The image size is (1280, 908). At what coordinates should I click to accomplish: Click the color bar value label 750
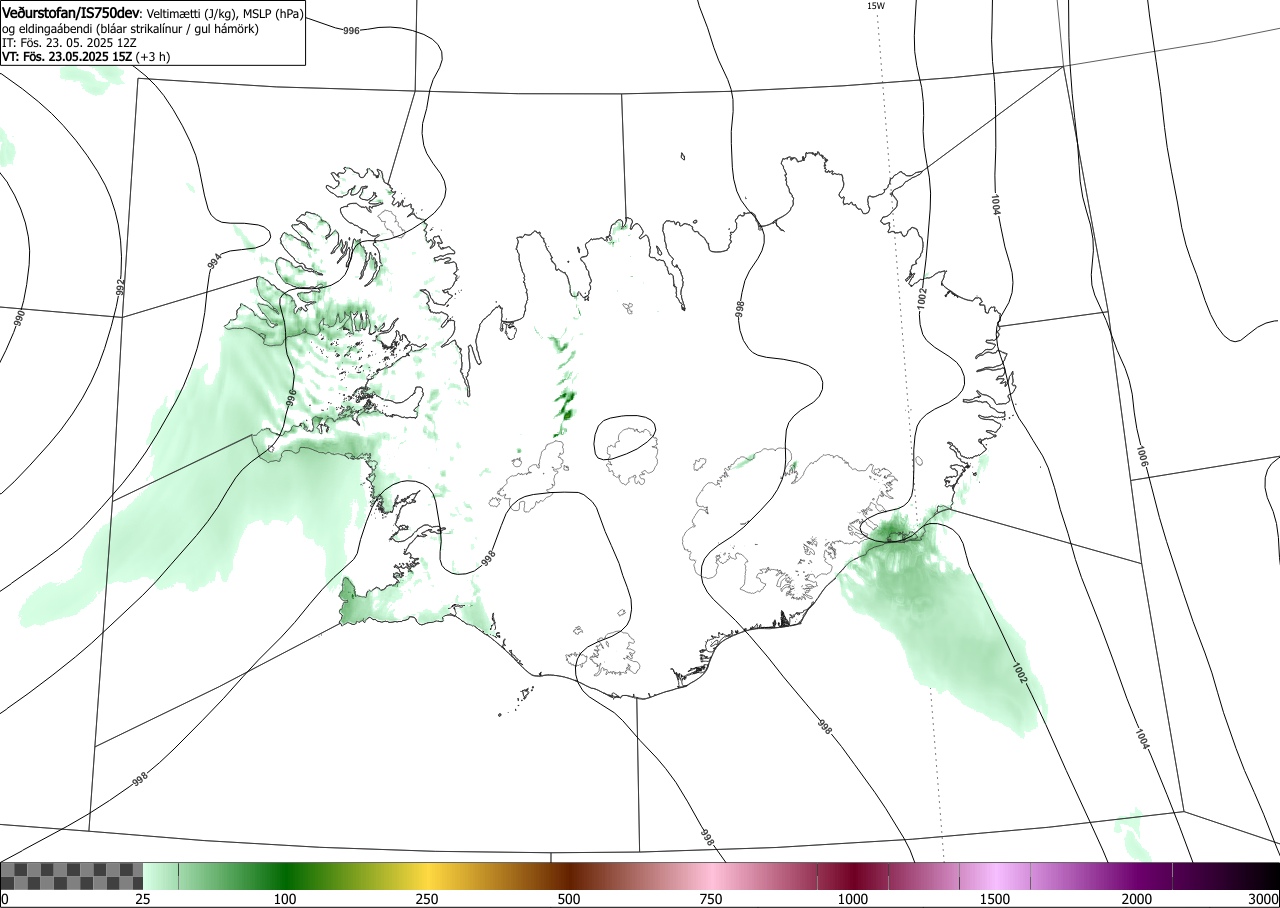click(711, 899)
